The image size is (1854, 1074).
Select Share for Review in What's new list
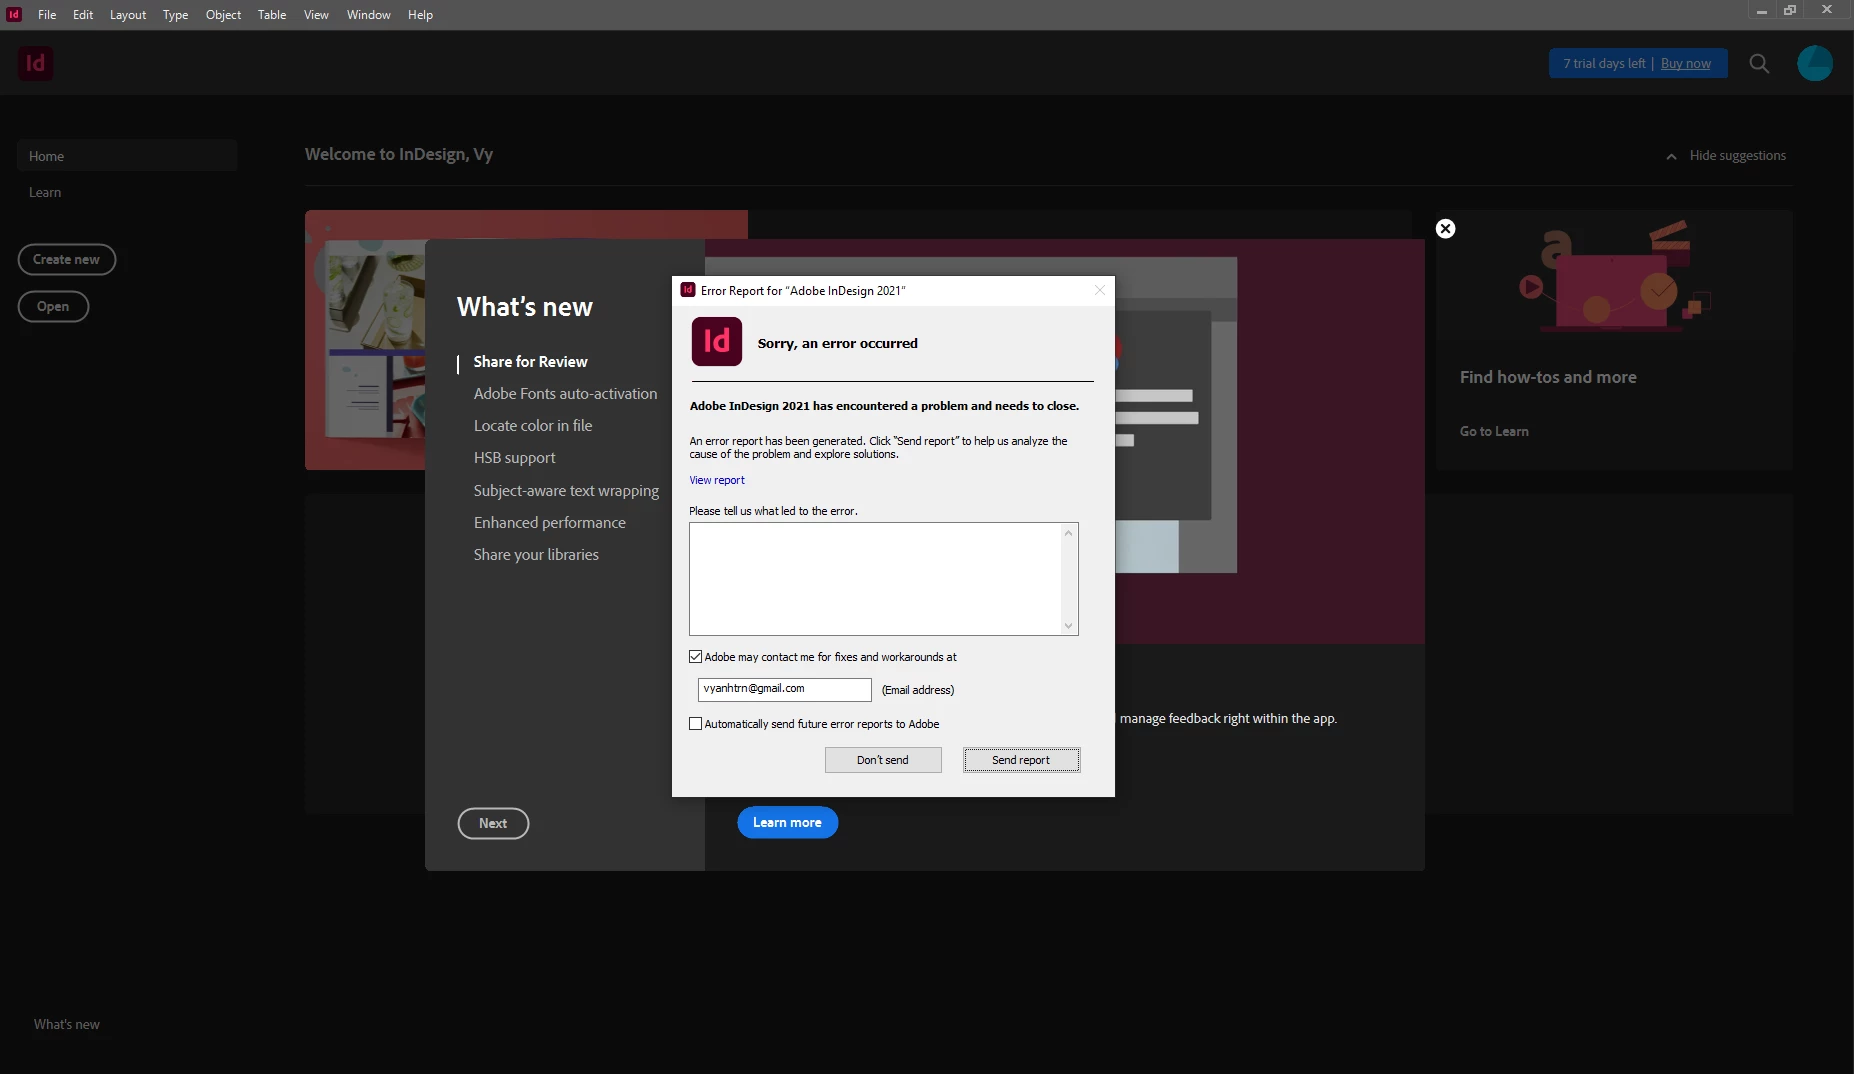tap(530, 361)
